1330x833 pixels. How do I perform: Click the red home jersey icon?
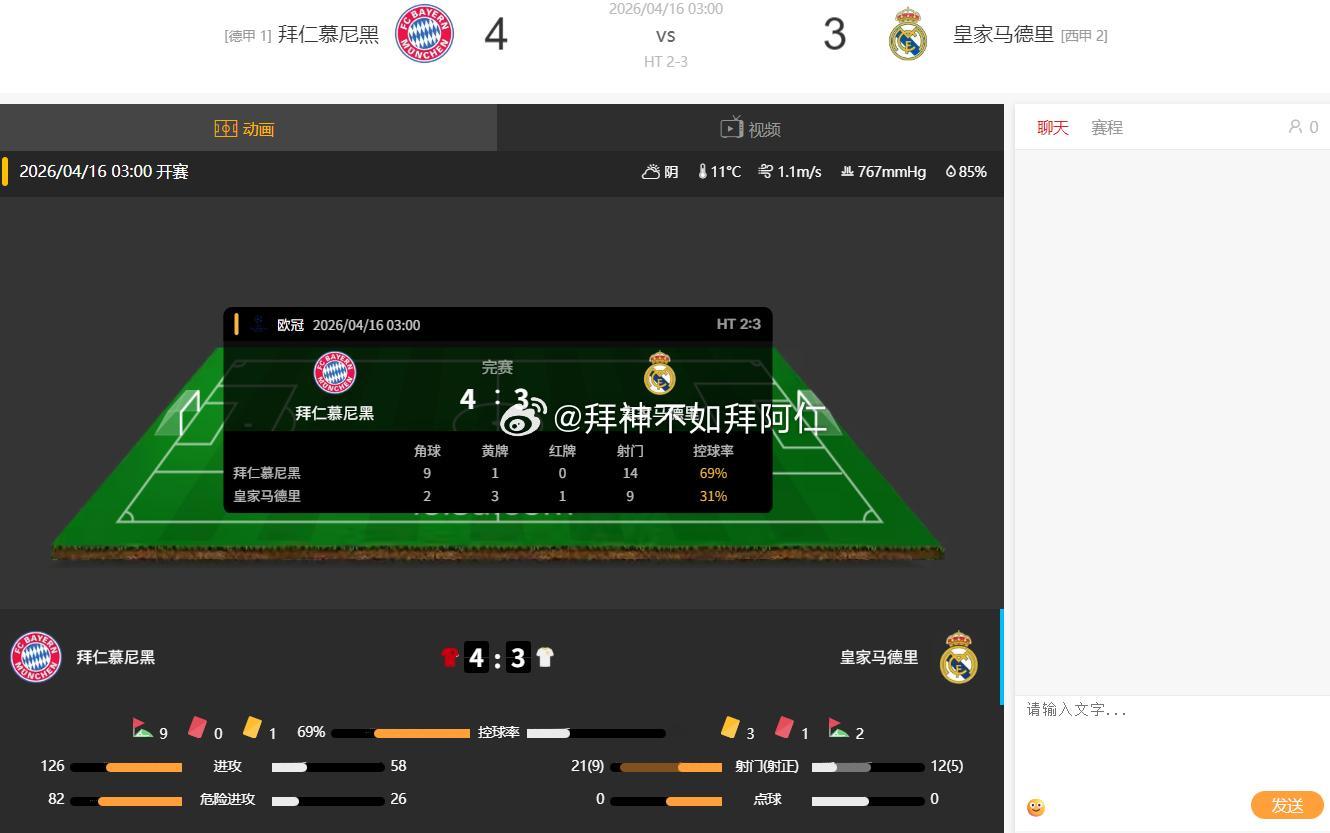pos(450,657)
